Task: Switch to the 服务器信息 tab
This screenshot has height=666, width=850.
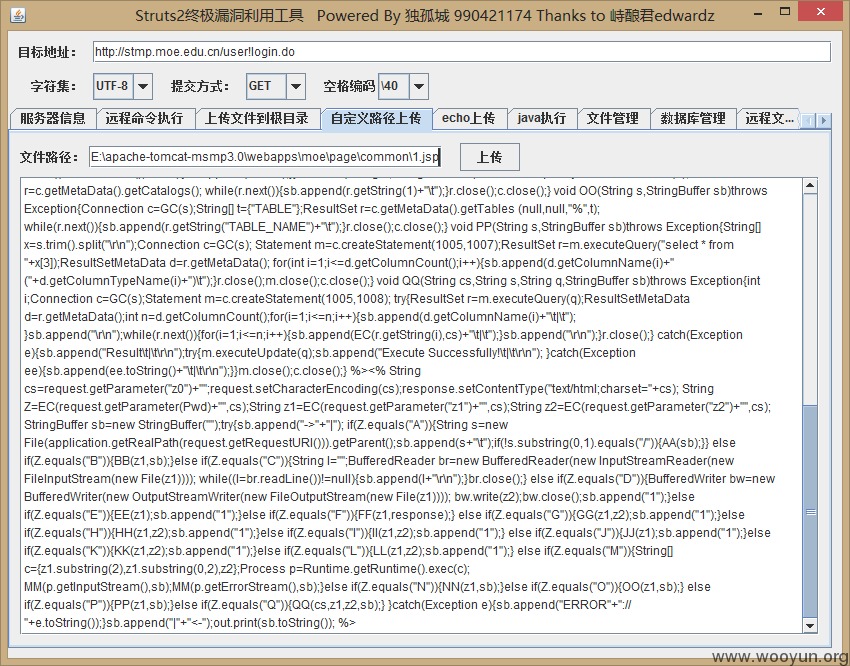Action: click(53, 119)
